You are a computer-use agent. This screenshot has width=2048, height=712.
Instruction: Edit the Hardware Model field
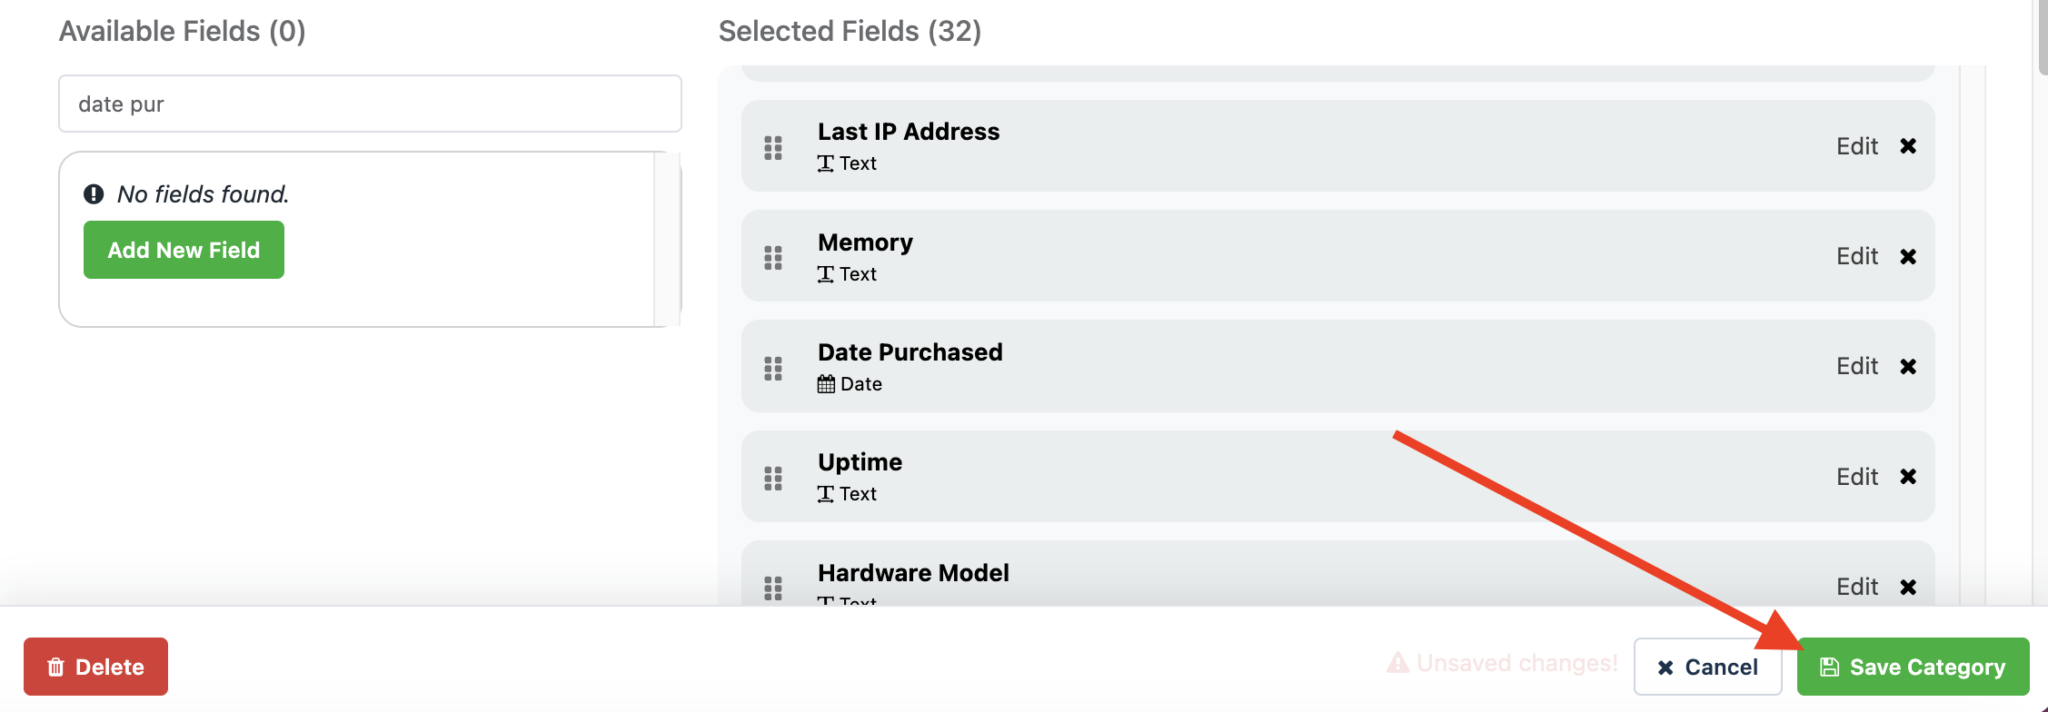click(x=1857, y=587)
